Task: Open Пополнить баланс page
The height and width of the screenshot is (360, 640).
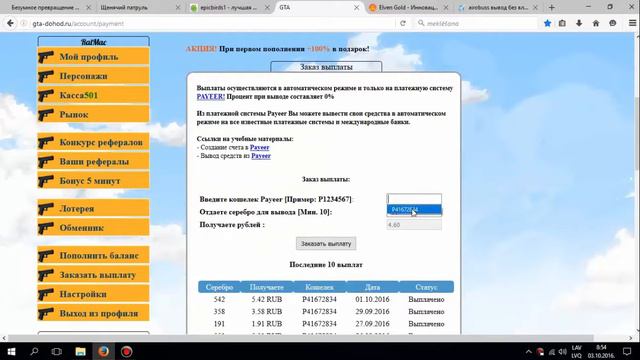Action: 93,255
